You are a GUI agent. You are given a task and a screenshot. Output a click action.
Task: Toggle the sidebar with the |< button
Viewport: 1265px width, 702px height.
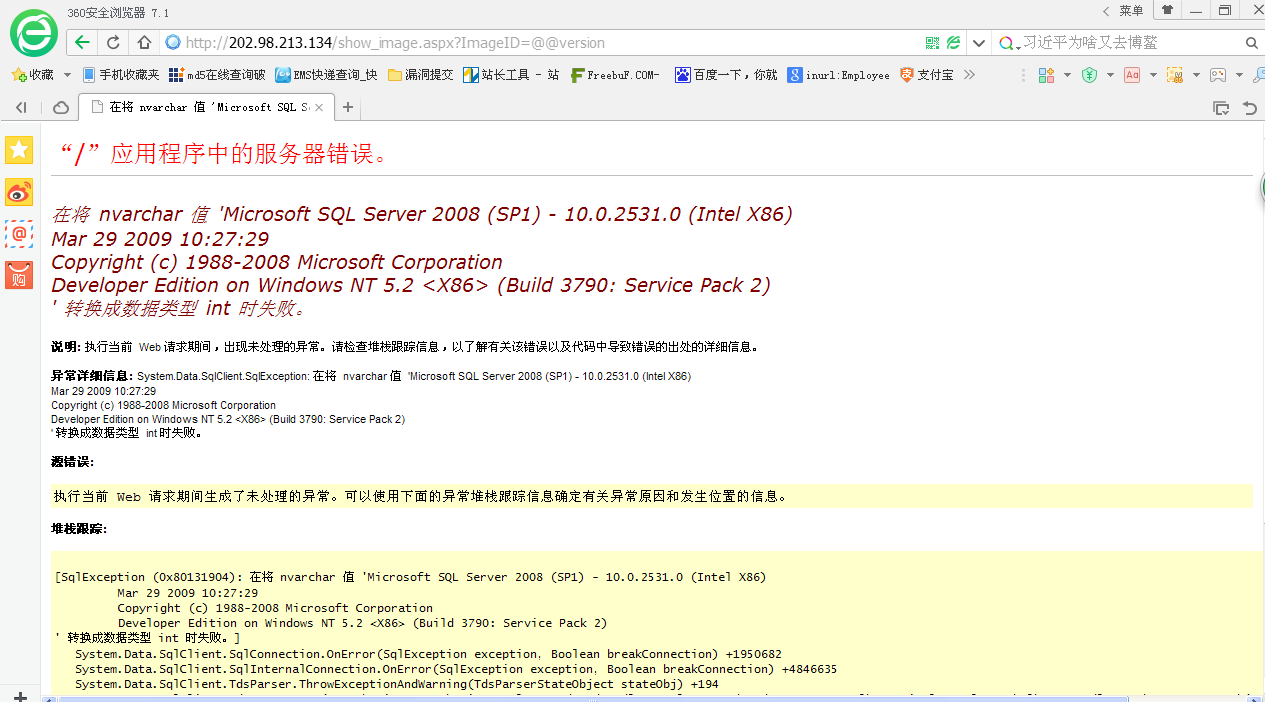click(21, 107)
